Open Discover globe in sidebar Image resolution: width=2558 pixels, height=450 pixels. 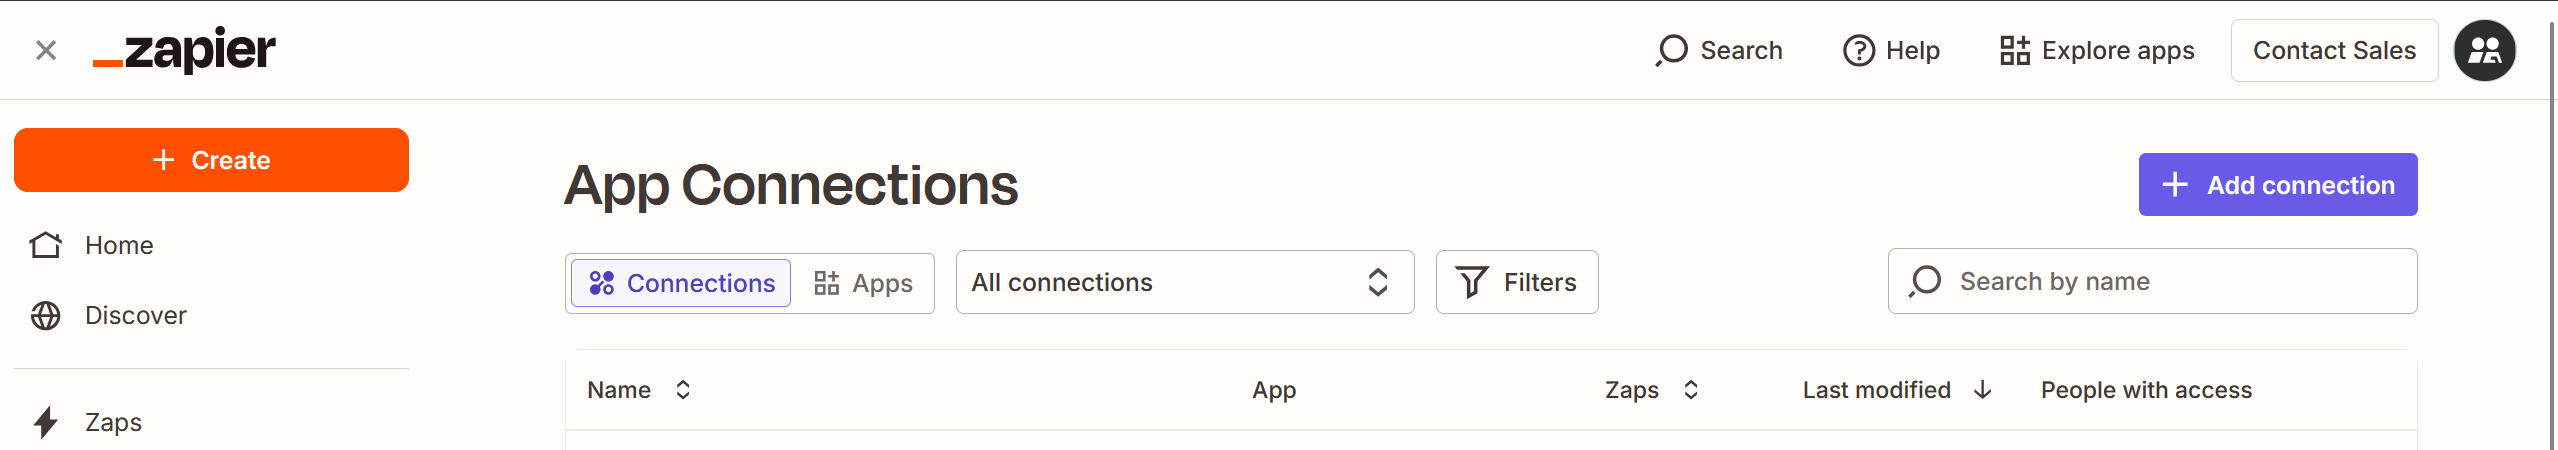click(x=46, y=315)
